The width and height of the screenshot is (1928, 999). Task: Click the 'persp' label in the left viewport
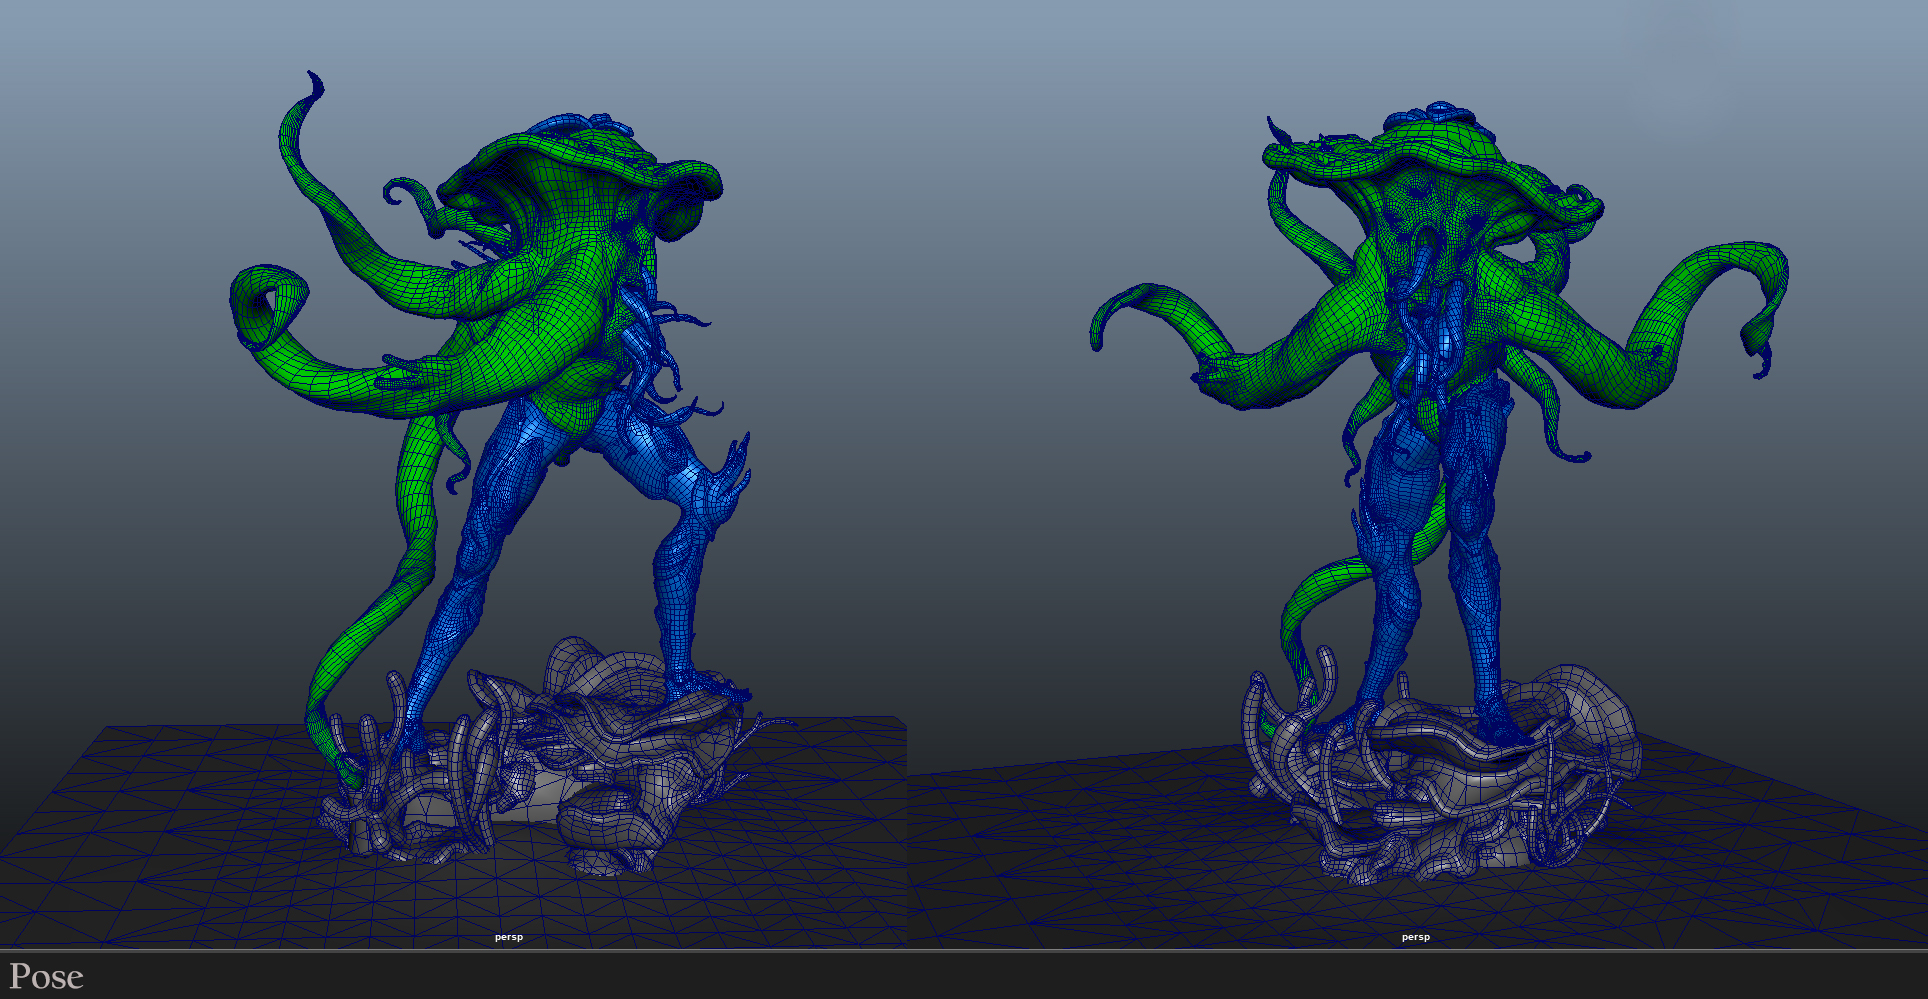pyautogui.click(x=509, y=937)
